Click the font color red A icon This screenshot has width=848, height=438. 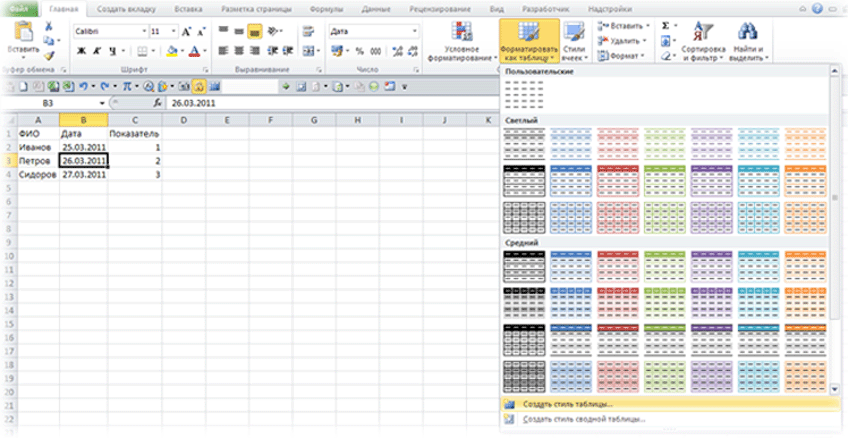pos(194,51)
